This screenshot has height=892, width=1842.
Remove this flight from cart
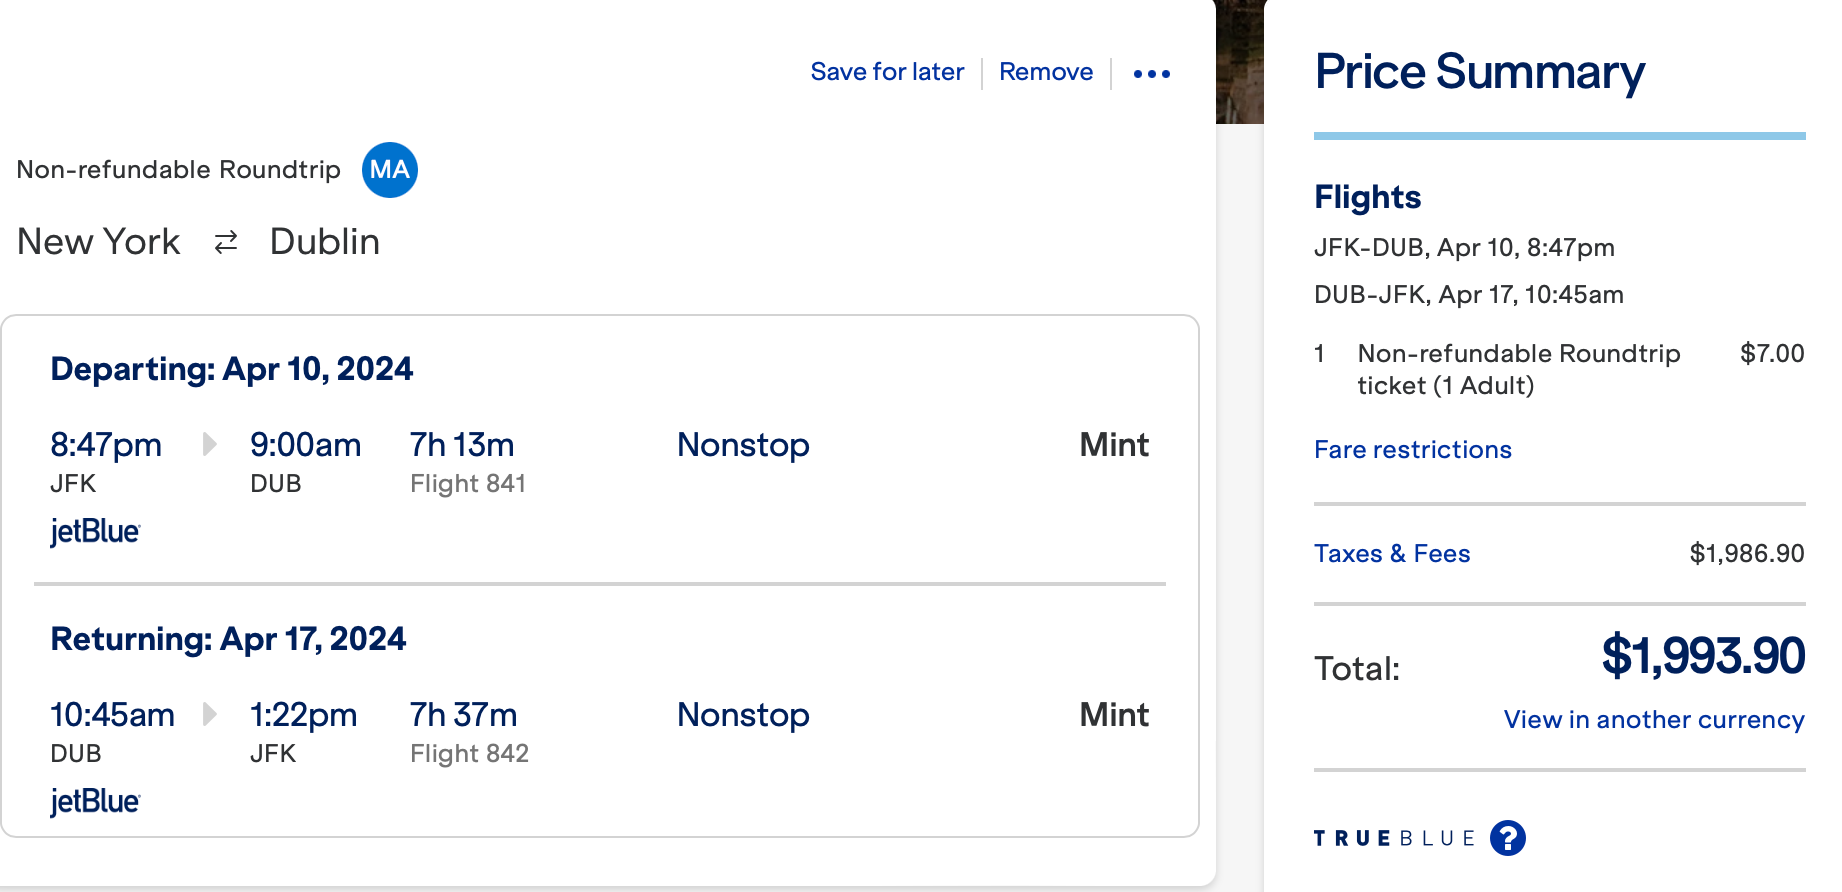[1046, 72]
